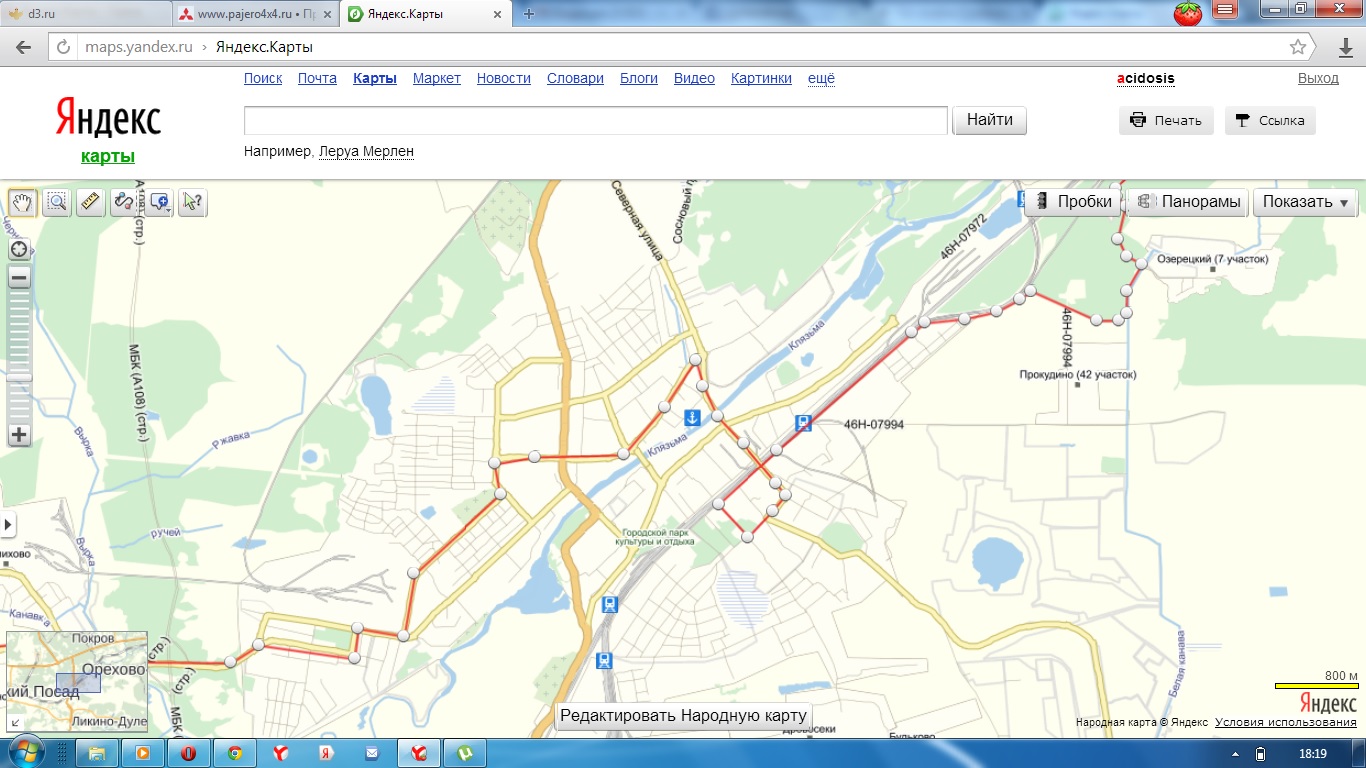Click the Леруа Мерлен example link
The image size is (1366, 768).
(x=366, y=151)
